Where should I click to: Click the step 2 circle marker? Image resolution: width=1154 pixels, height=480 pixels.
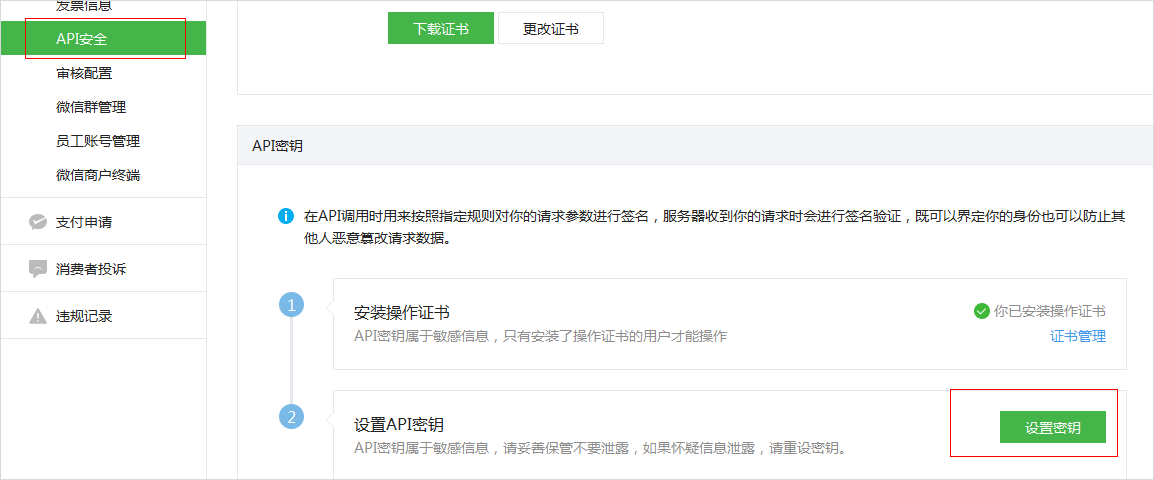pos(291,417)
